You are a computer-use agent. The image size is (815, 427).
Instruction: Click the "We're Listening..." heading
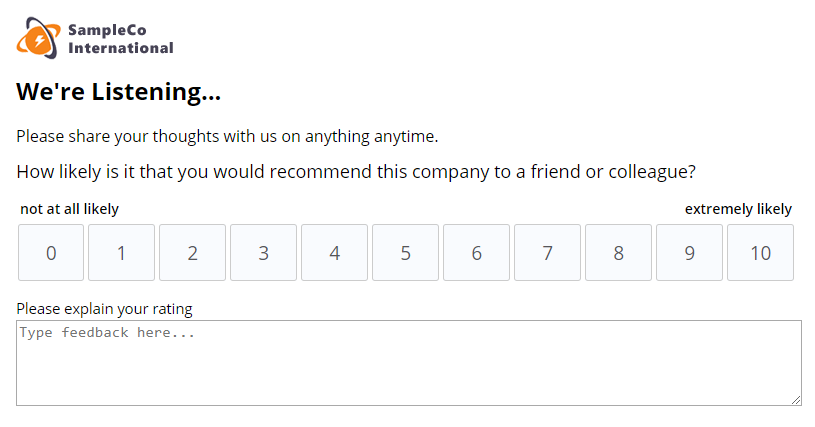[118, 92]
